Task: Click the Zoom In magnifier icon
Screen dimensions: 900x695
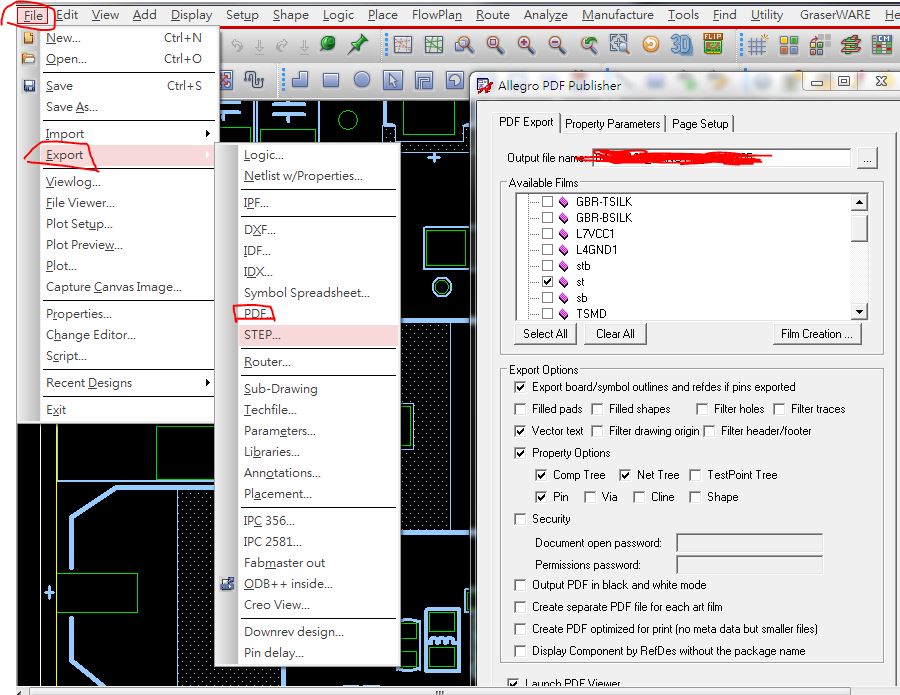Action: pyautogui.click(x=526, y=45)
